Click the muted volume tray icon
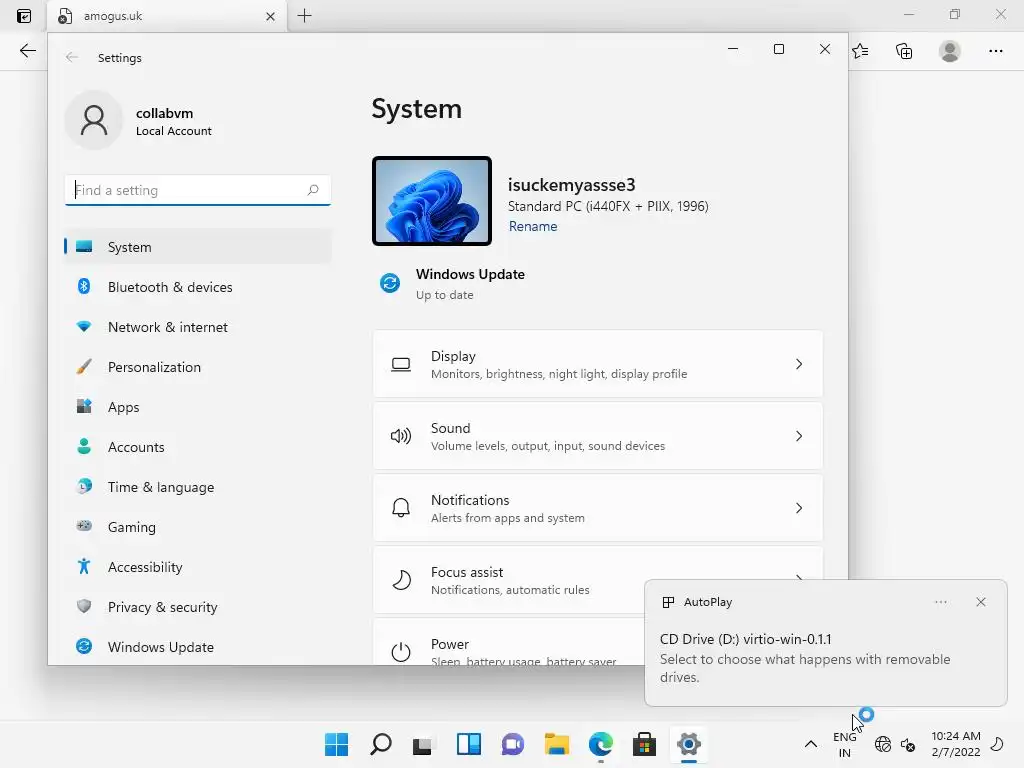This screenshot has height=768, width=1024. pos(908,744)
